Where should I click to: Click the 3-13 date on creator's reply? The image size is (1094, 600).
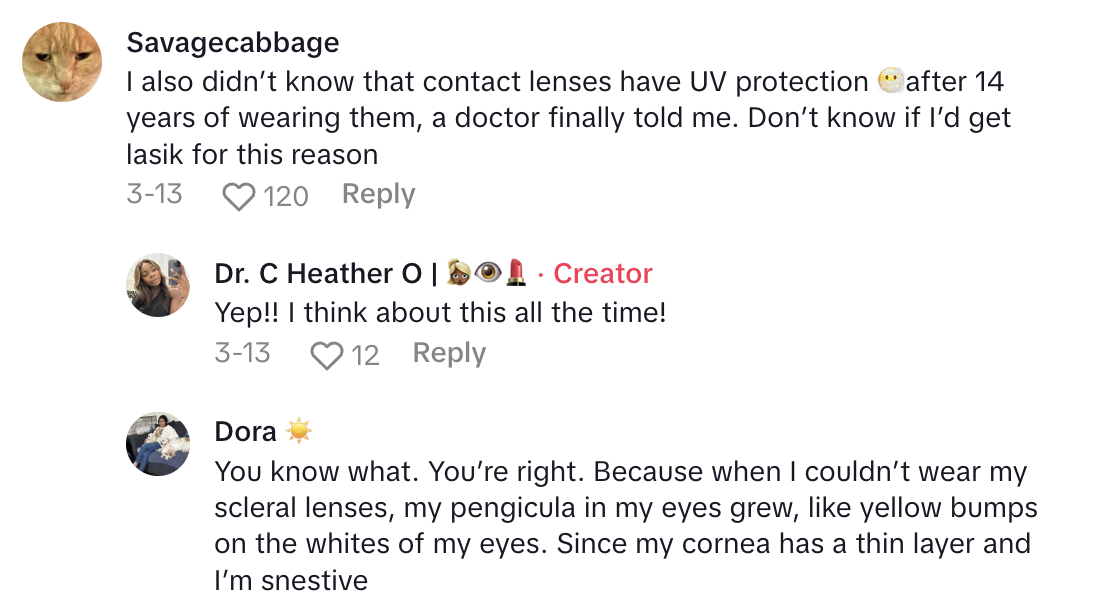pos(242,353)
